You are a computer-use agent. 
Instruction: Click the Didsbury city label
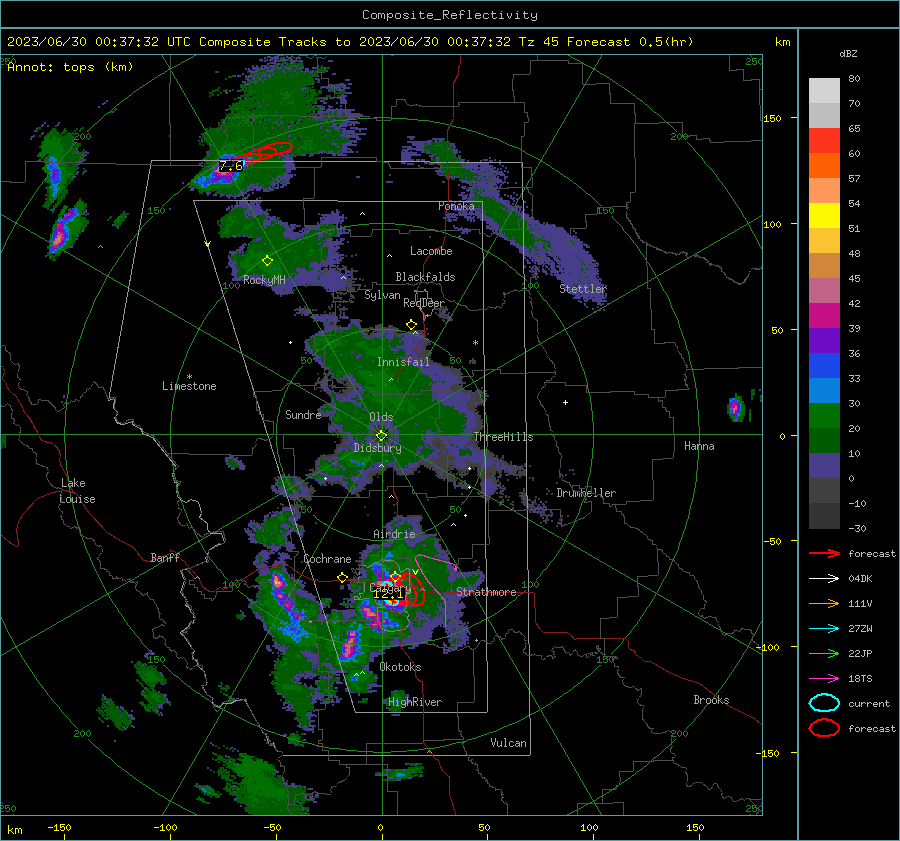[x=377, y=448]
